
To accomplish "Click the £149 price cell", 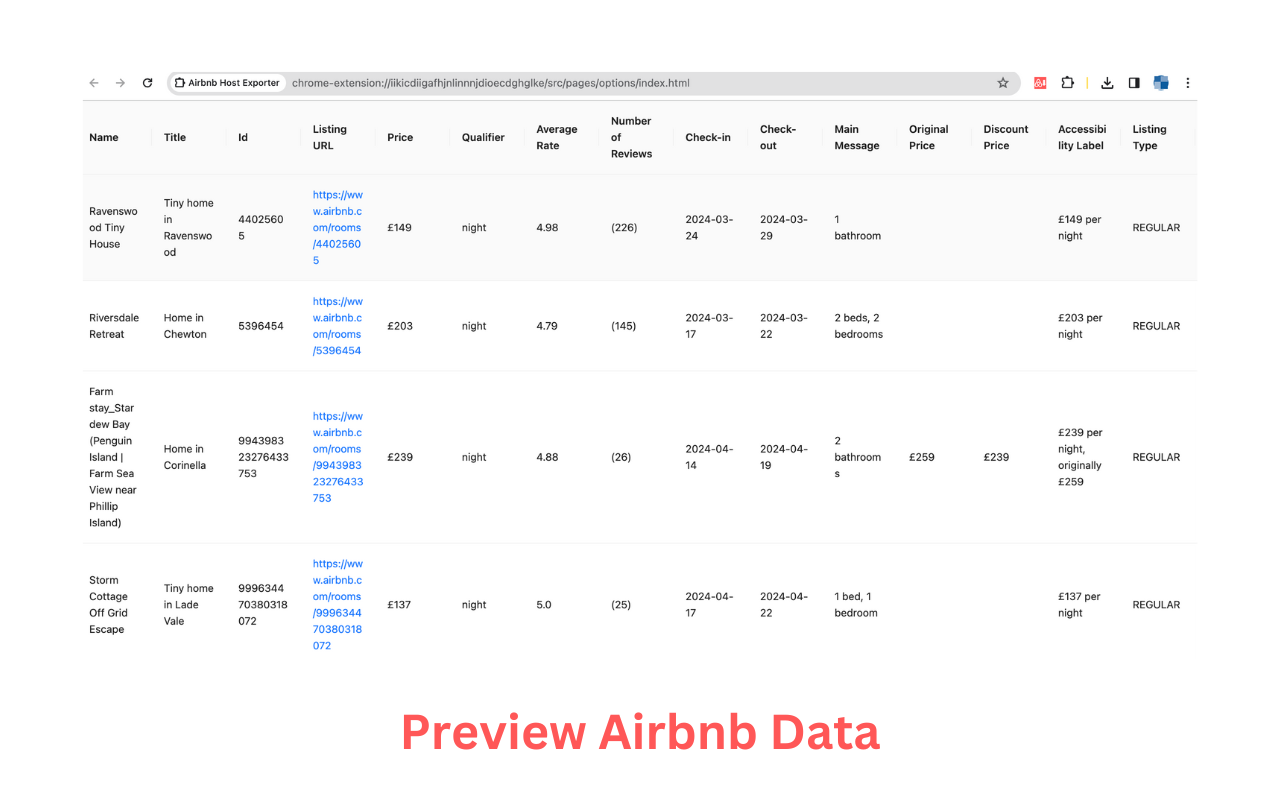I will 400,228.
